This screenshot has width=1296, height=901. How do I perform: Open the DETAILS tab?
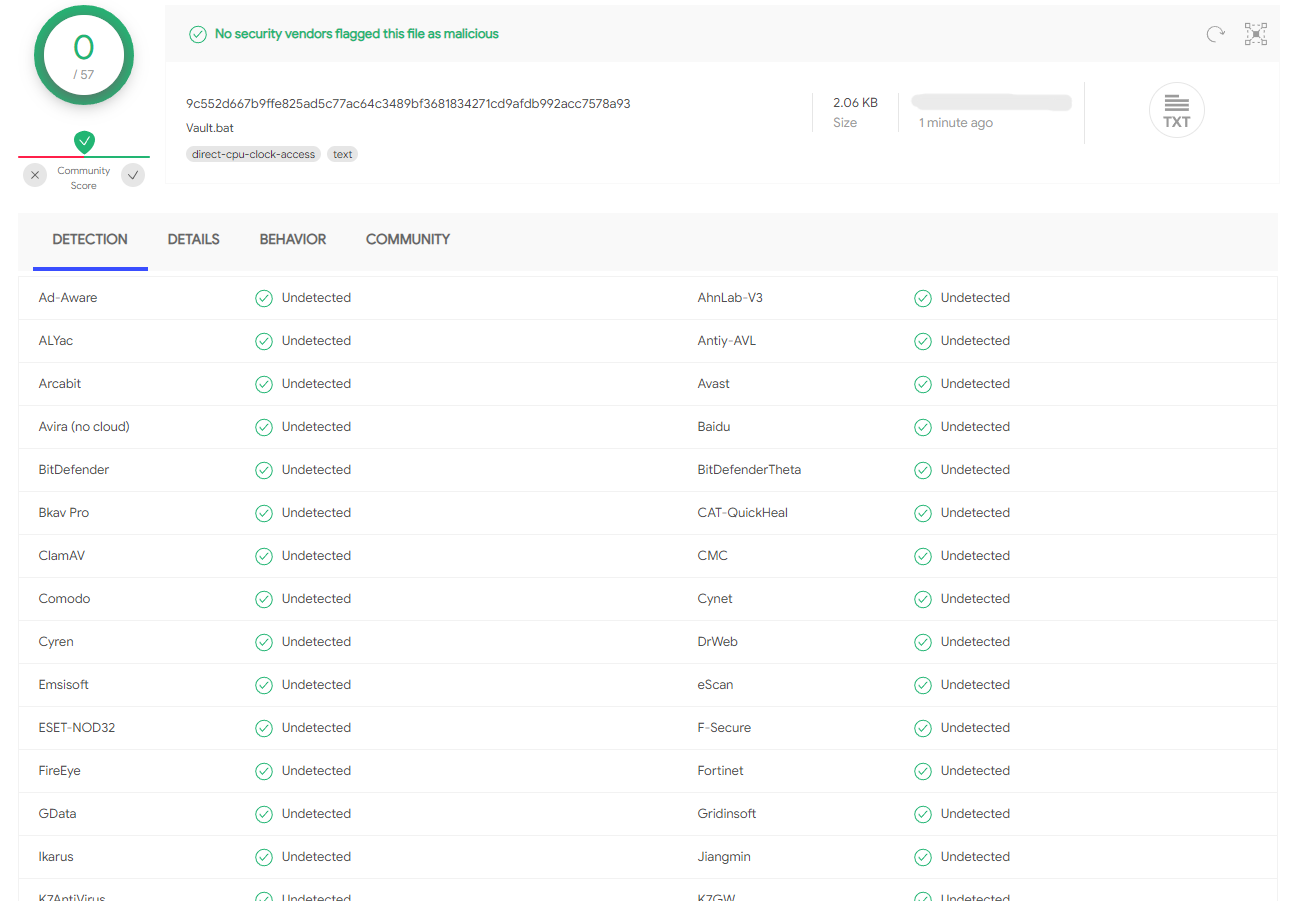(194, 240)
